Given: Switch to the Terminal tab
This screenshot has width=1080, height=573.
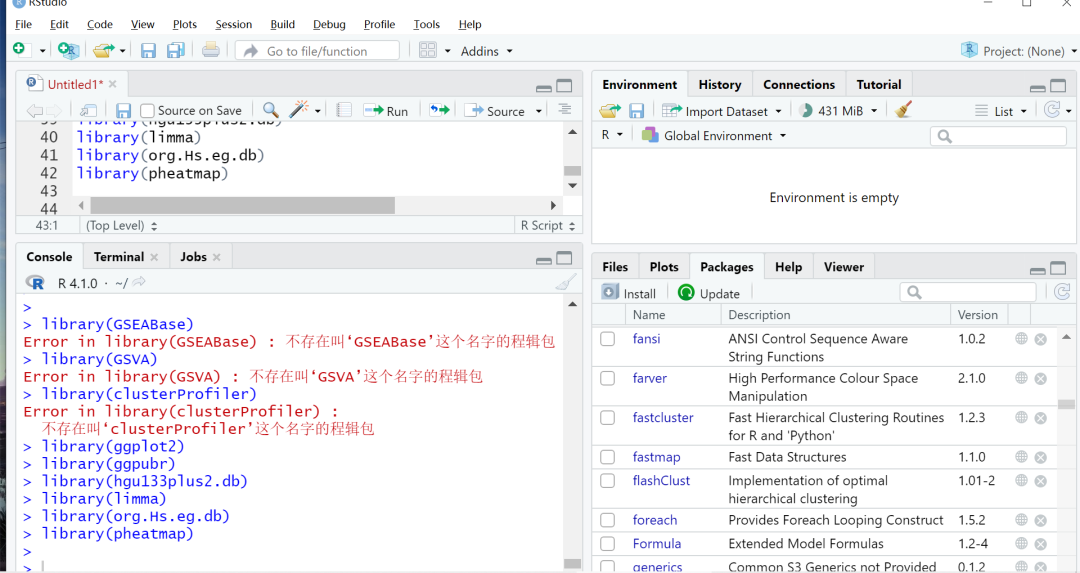Looking at the screenshot, I should [x=118, y=256].
